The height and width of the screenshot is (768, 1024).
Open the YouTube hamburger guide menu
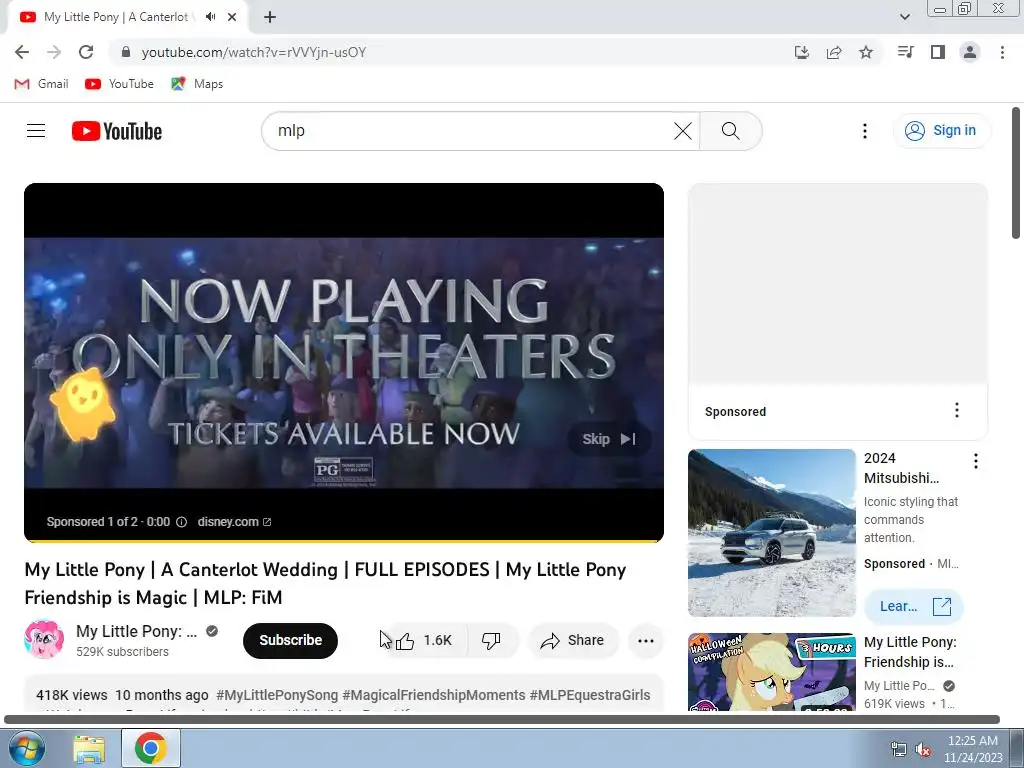pos(36,131)
